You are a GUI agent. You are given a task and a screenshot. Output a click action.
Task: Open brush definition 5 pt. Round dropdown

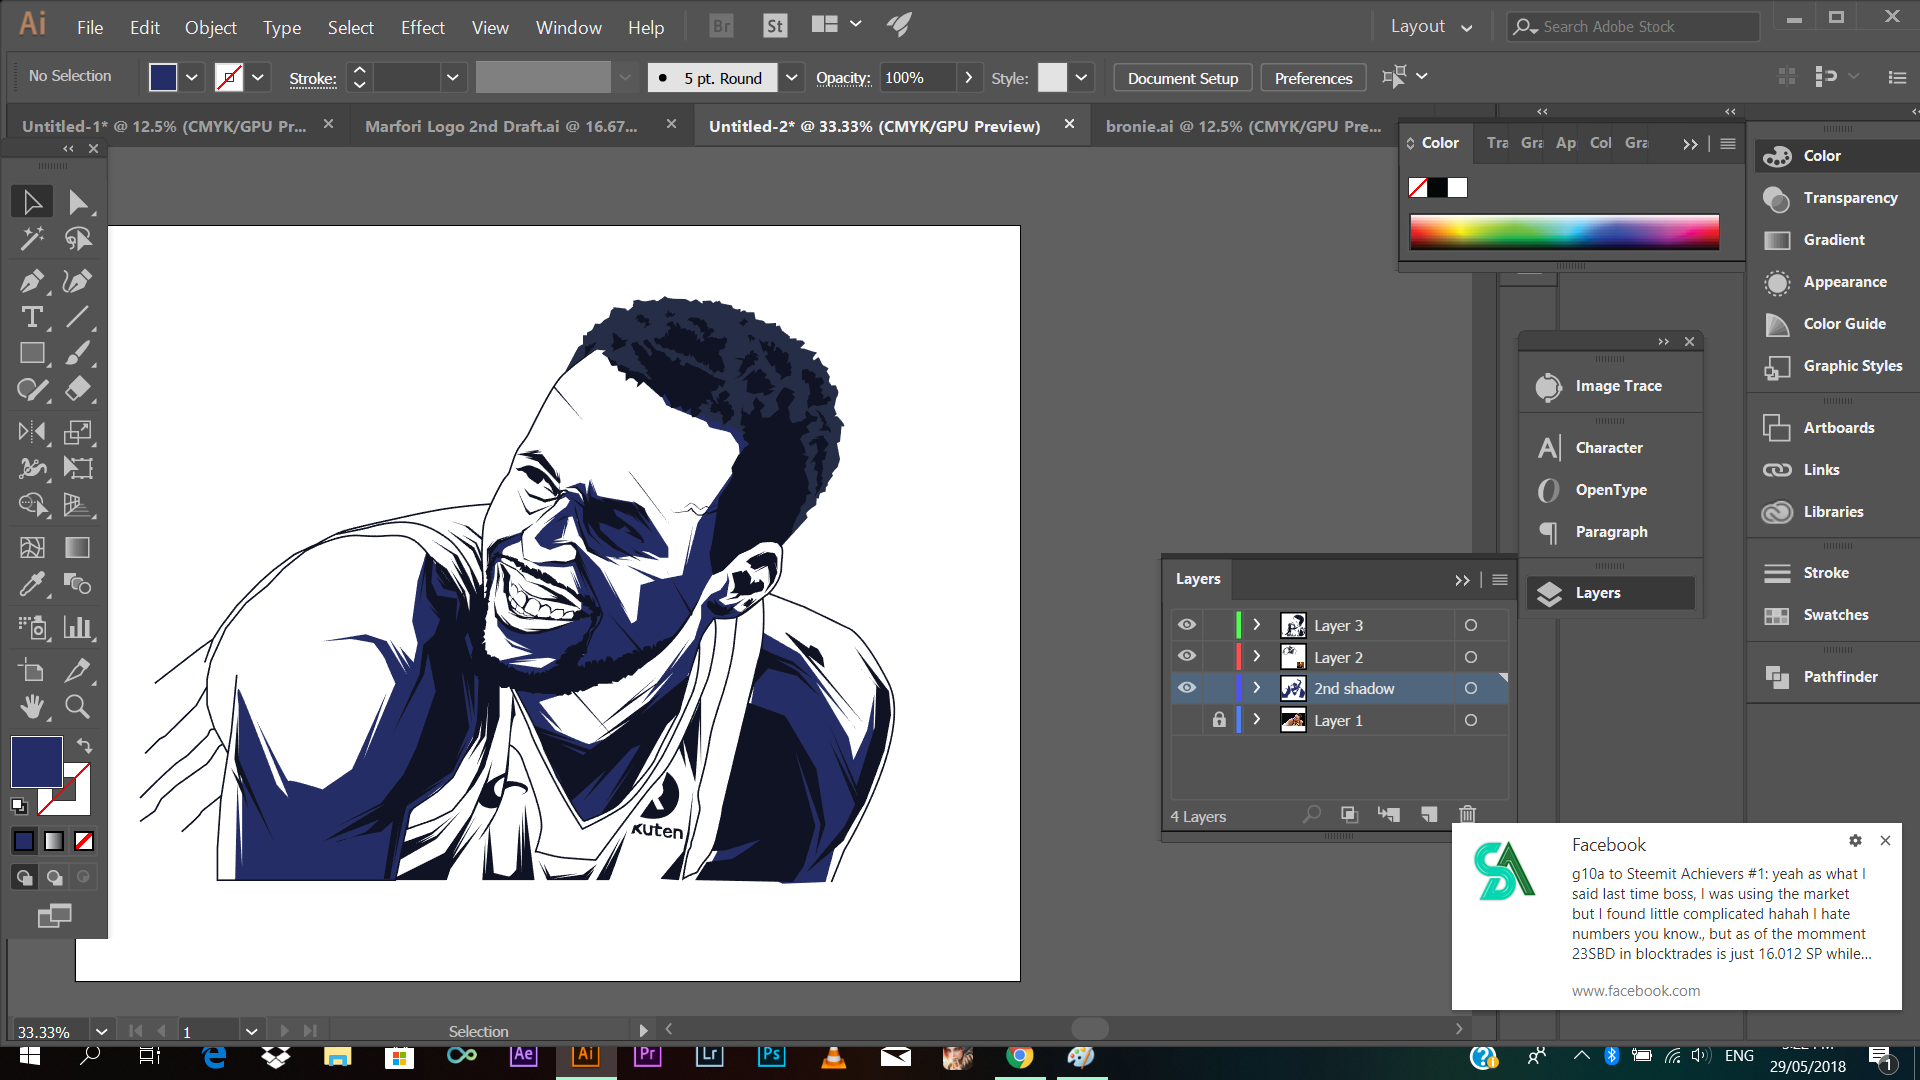point(791,77)
